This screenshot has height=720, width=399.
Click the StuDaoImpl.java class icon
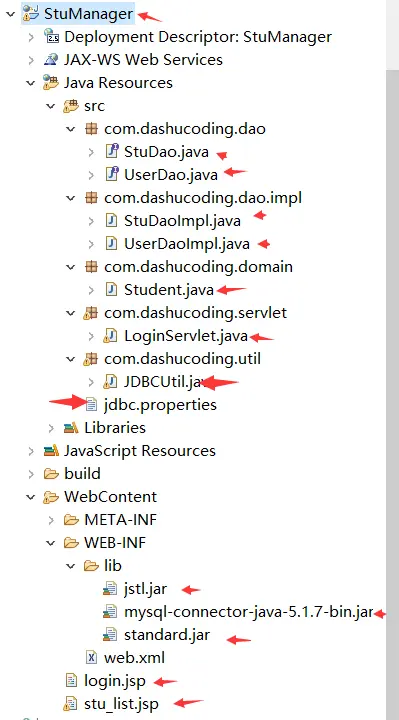[x=111, y=220]
